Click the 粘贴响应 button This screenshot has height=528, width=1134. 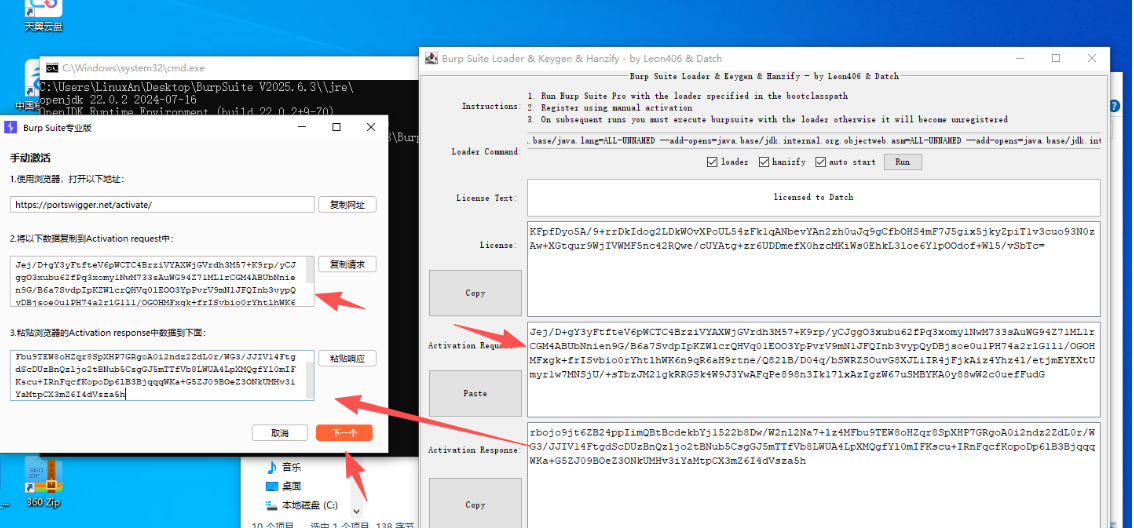(x=347, y=358)
